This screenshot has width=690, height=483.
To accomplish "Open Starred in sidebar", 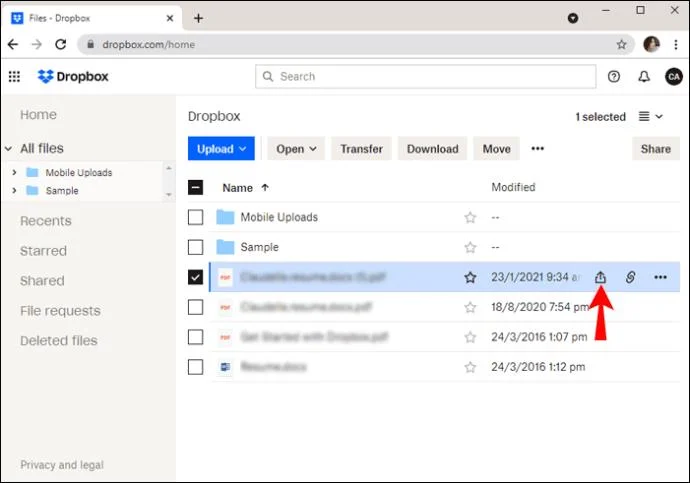I will (x=43, y=251).
